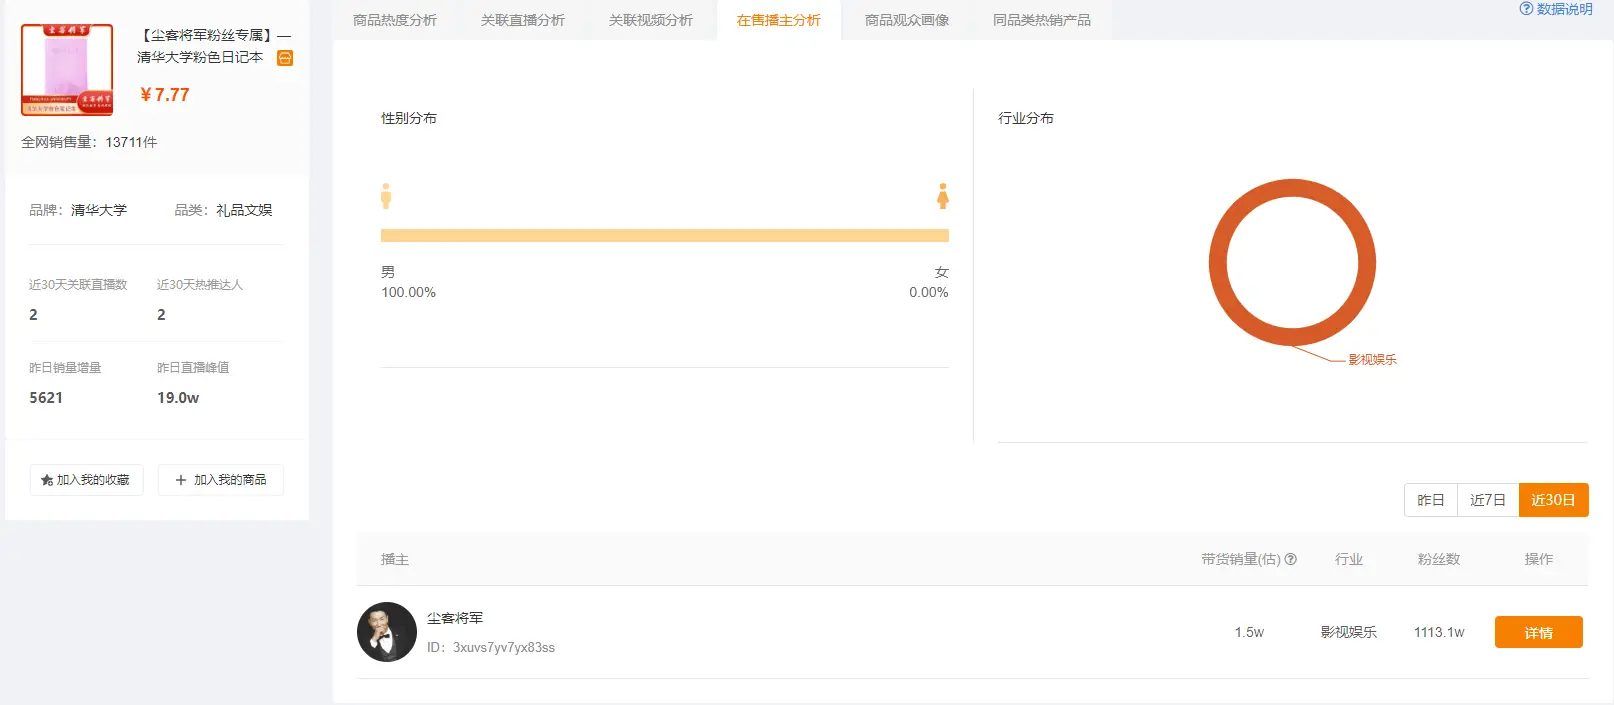The height and width of the screenshot is (705, 1614).
Task: Click the 近30天关联直播数 label
Action: coord(78,285)
